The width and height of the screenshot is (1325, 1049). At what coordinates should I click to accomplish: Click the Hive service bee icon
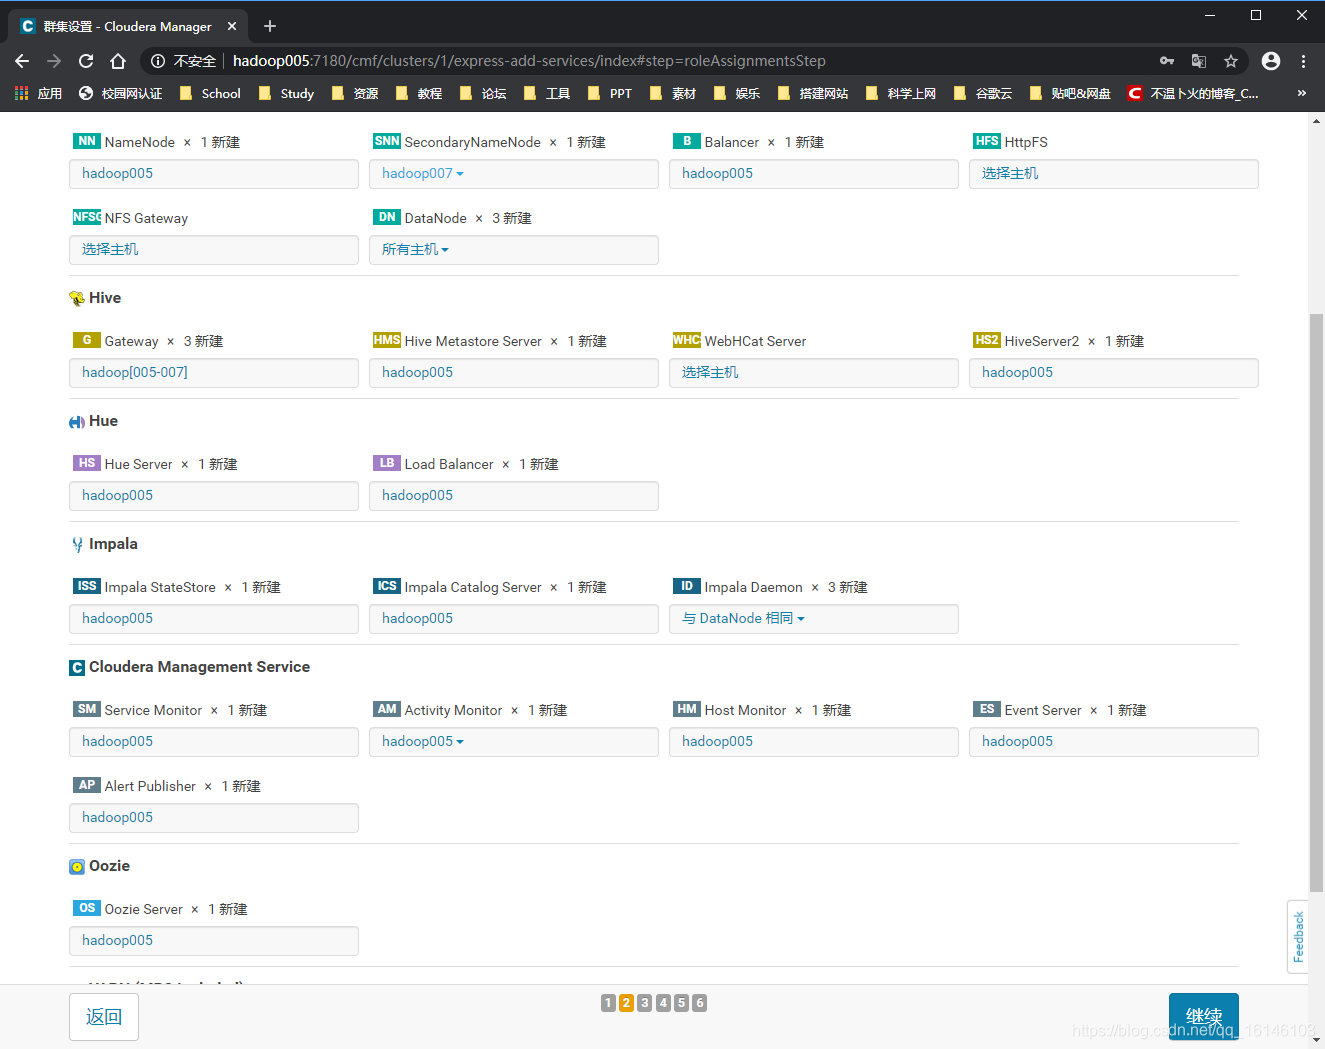[x=77, y=298]
